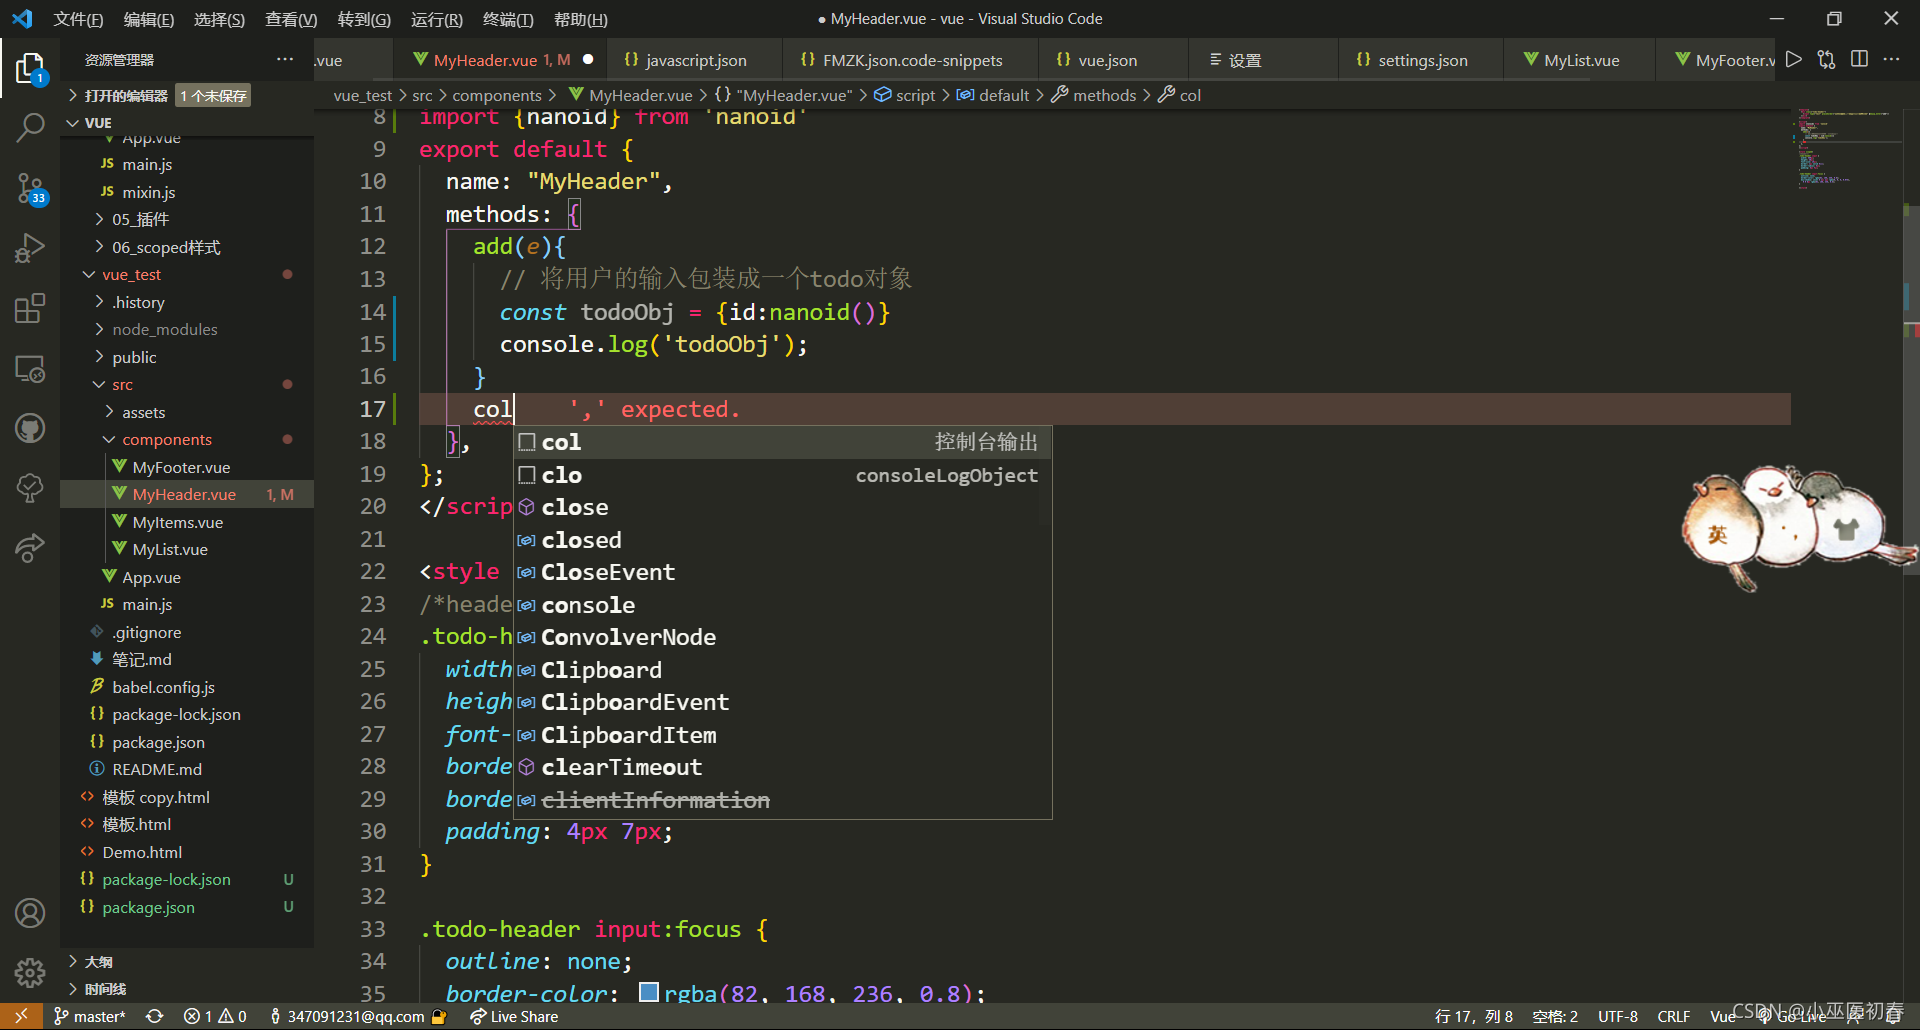Click the remote window indicator in status bar
This screenshot has width=1920, height=1030.
coord(21,1016)
